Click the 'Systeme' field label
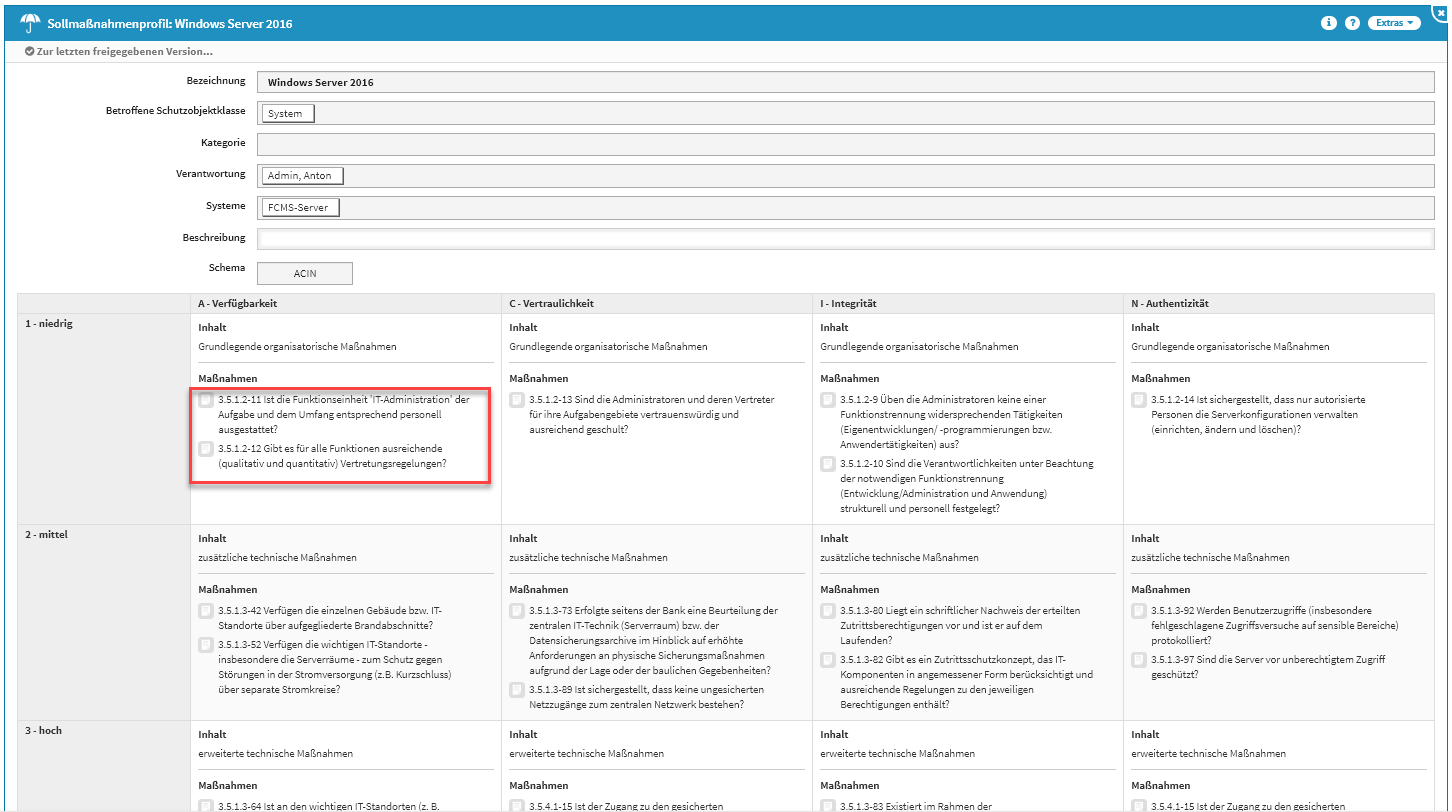1452x812 pixels. 225,205
